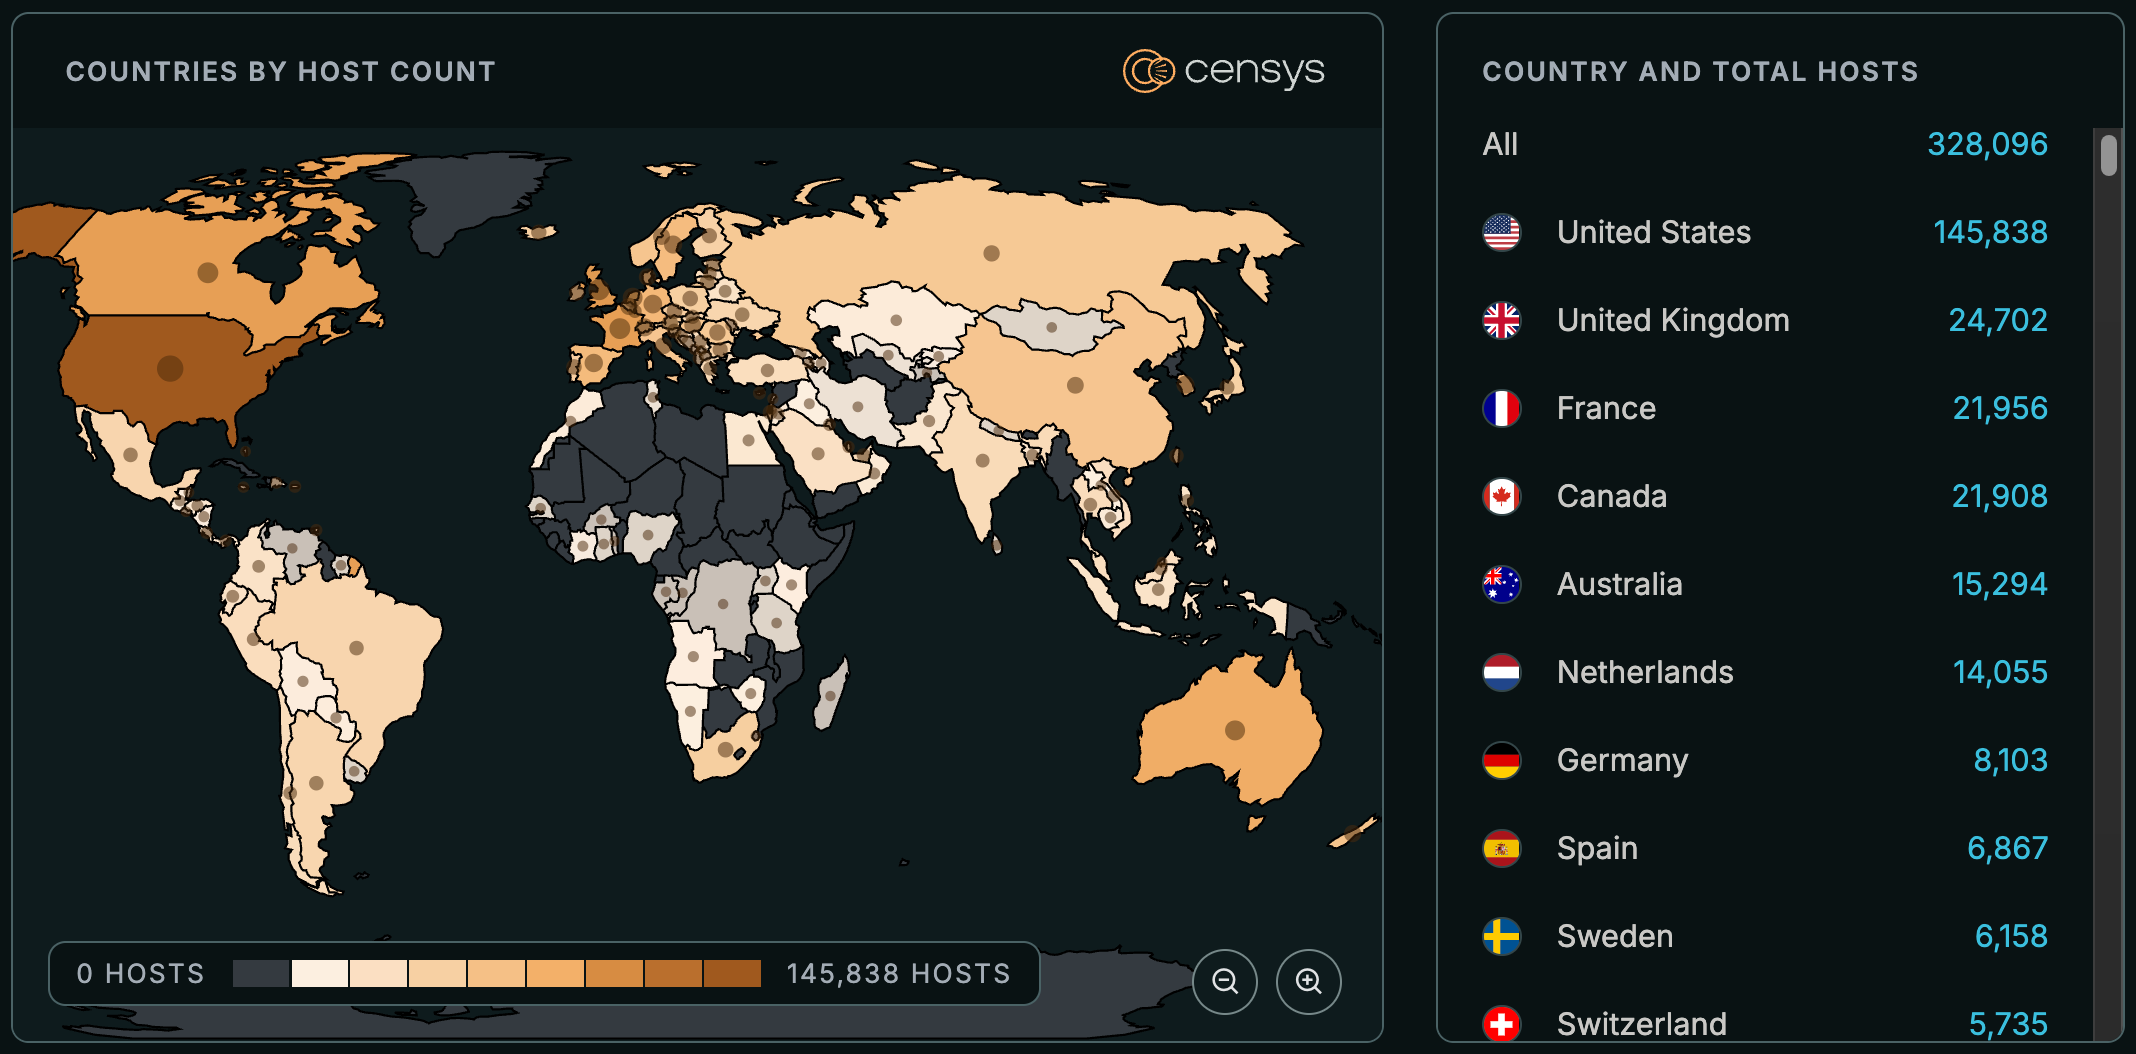This screenshot has width=2136, height=1054.
Task: Click the Australia flag icon
Action: click(1501, 584)
